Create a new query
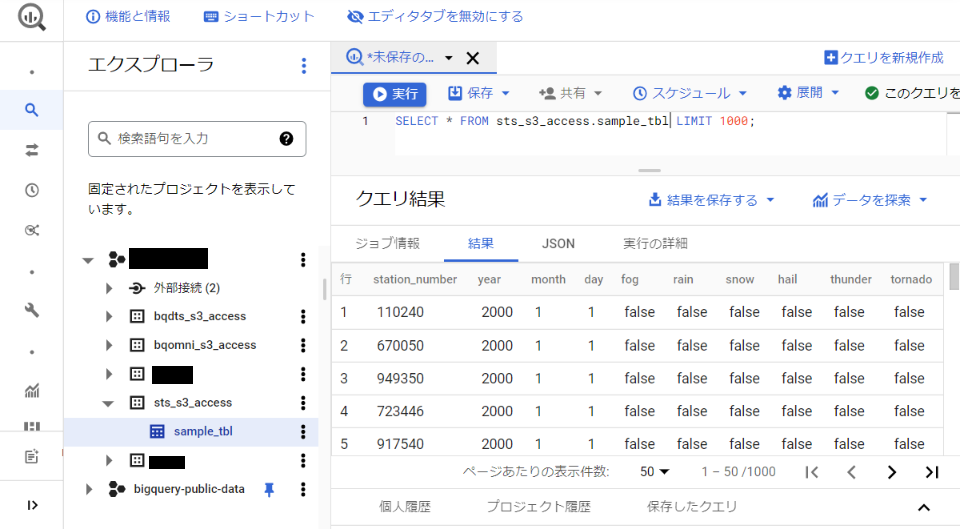Screen dimensions: 960x529 pos(883,58)
